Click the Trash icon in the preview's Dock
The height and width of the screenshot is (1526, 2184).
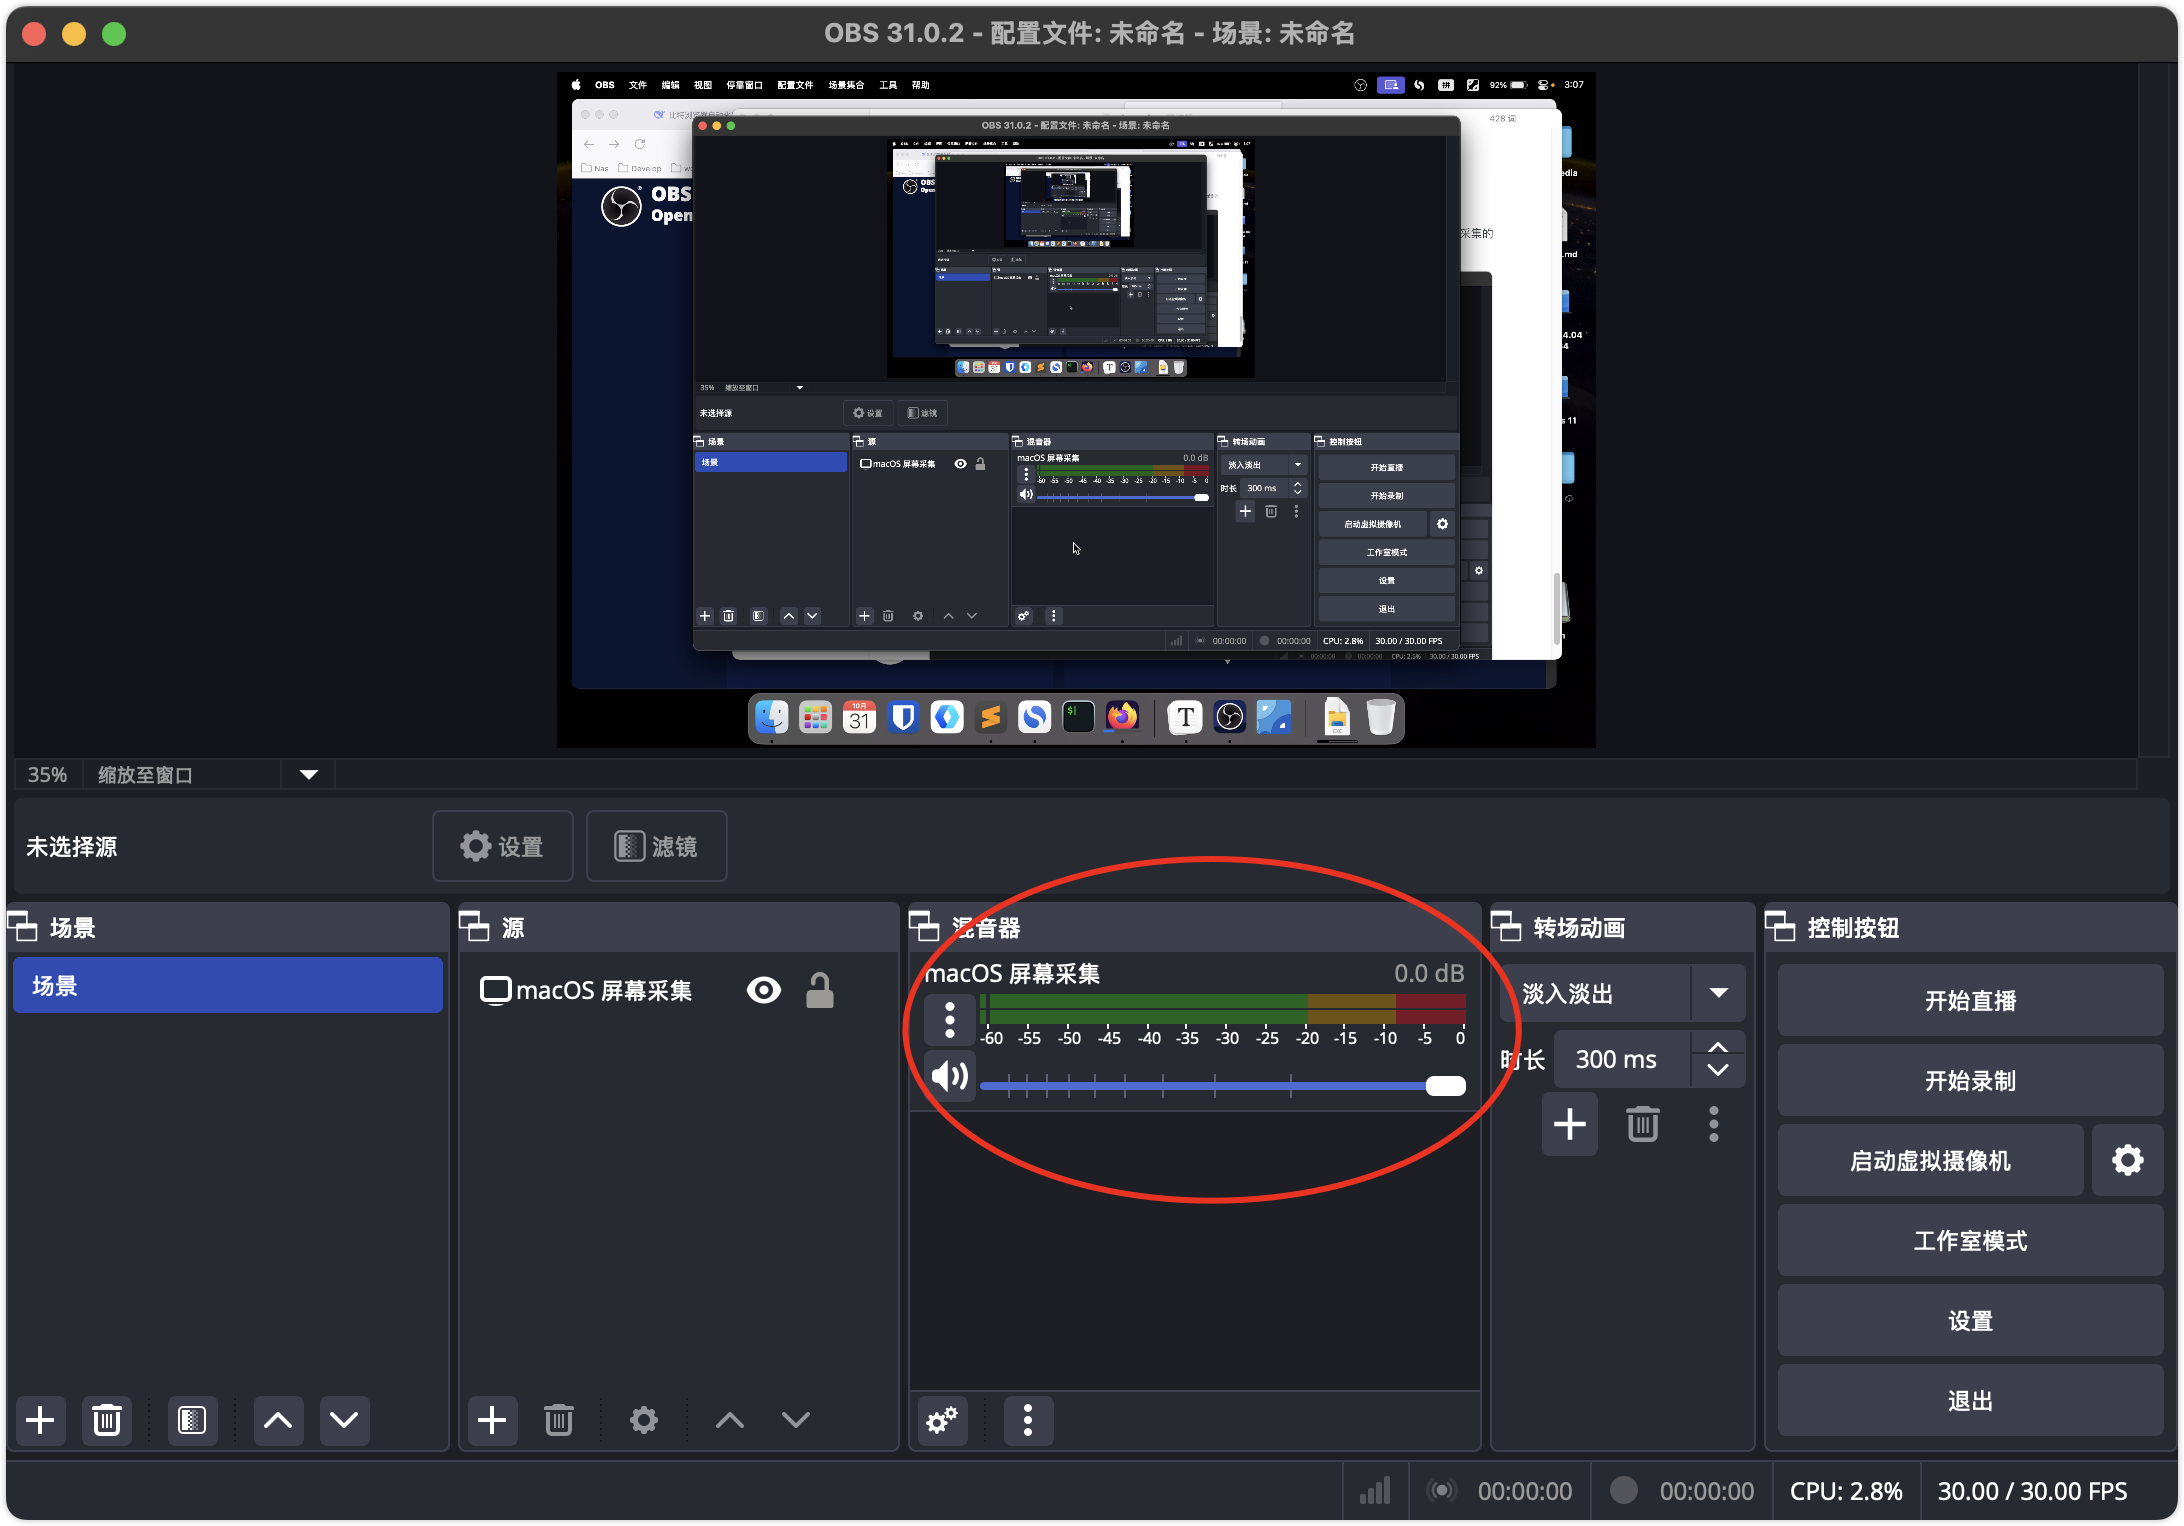[1381, 718]
